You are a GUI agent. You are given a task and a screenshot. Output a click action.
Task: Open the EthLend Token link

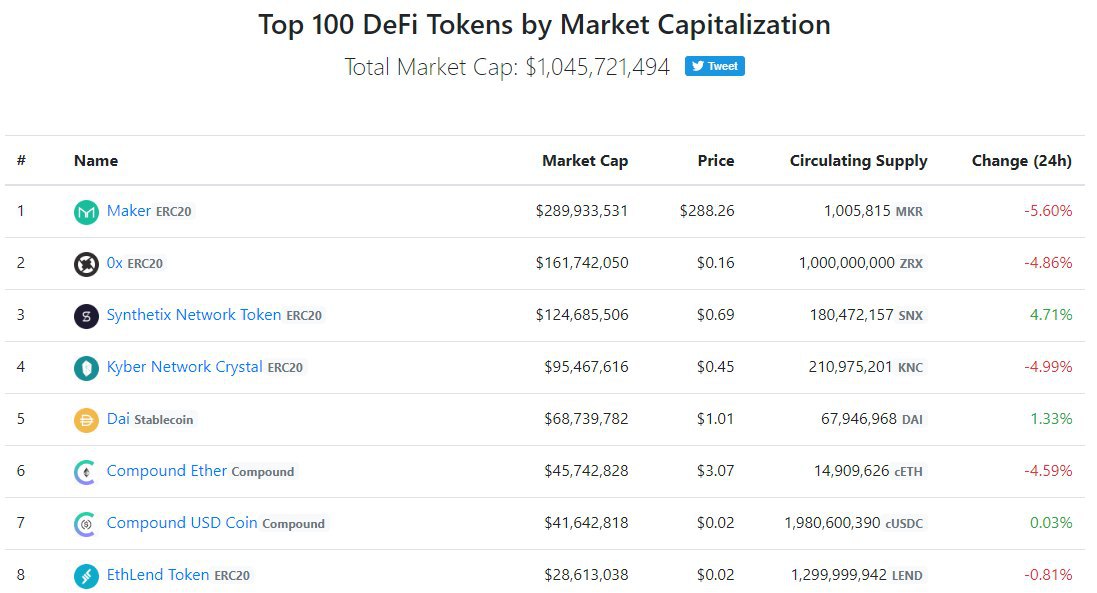point(158,575)
